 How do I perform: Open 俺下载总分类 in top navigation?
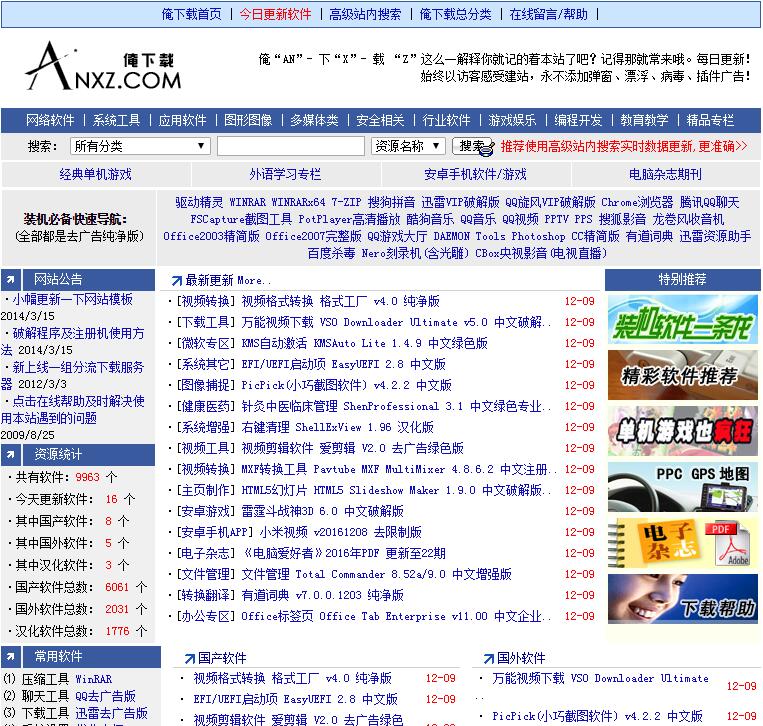point(455,14)
